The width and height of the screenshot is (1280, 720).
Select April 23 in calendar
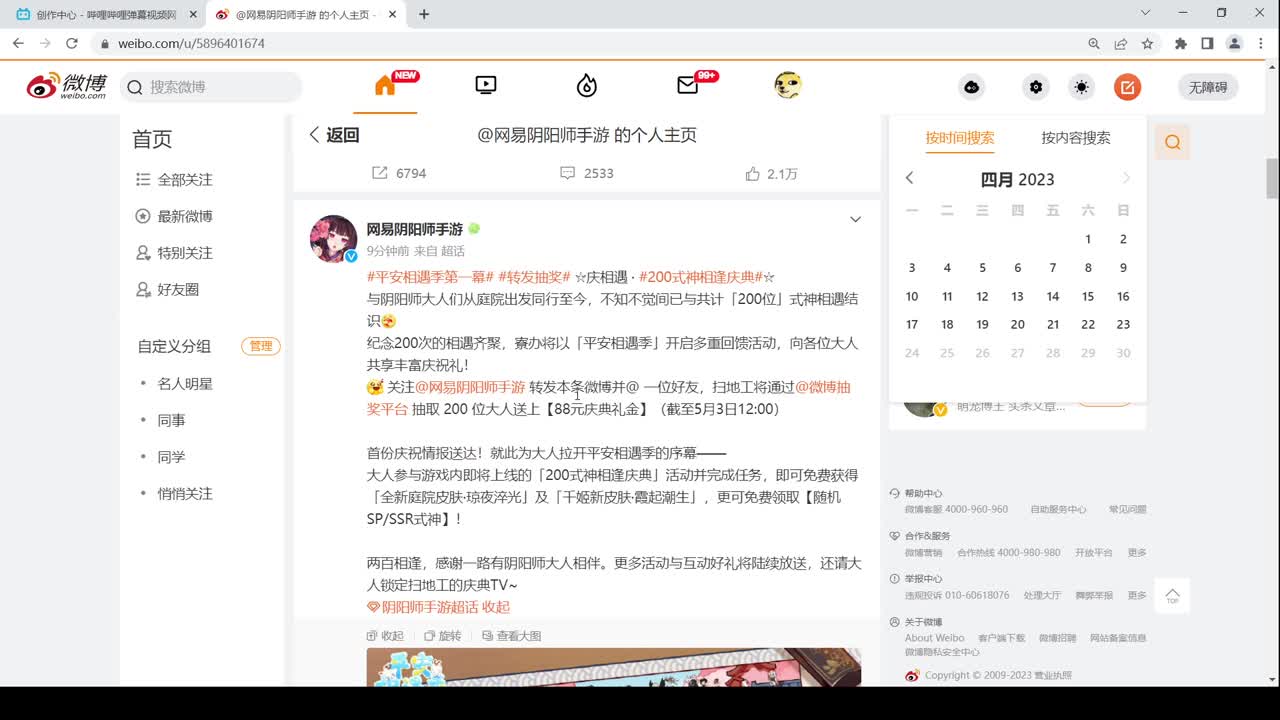(1123, 324)
